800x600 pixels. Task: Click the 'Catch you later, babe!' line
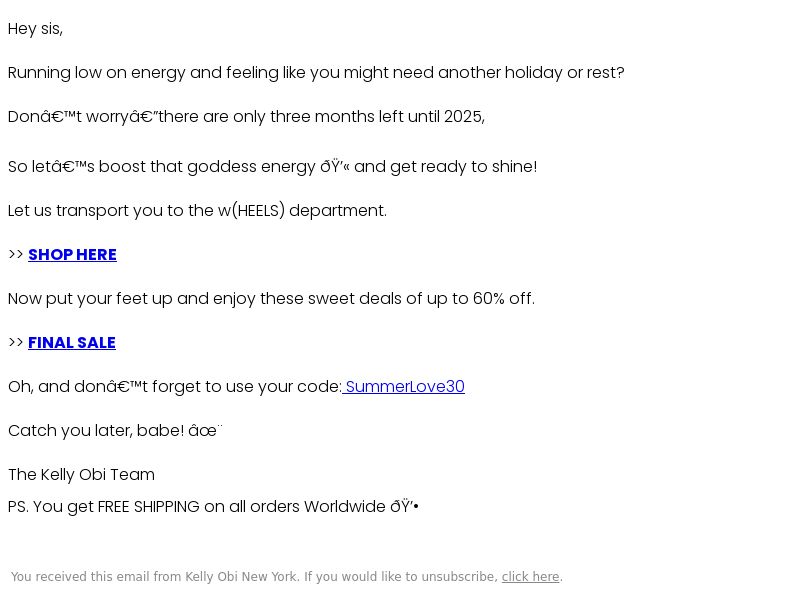(115, 431)
